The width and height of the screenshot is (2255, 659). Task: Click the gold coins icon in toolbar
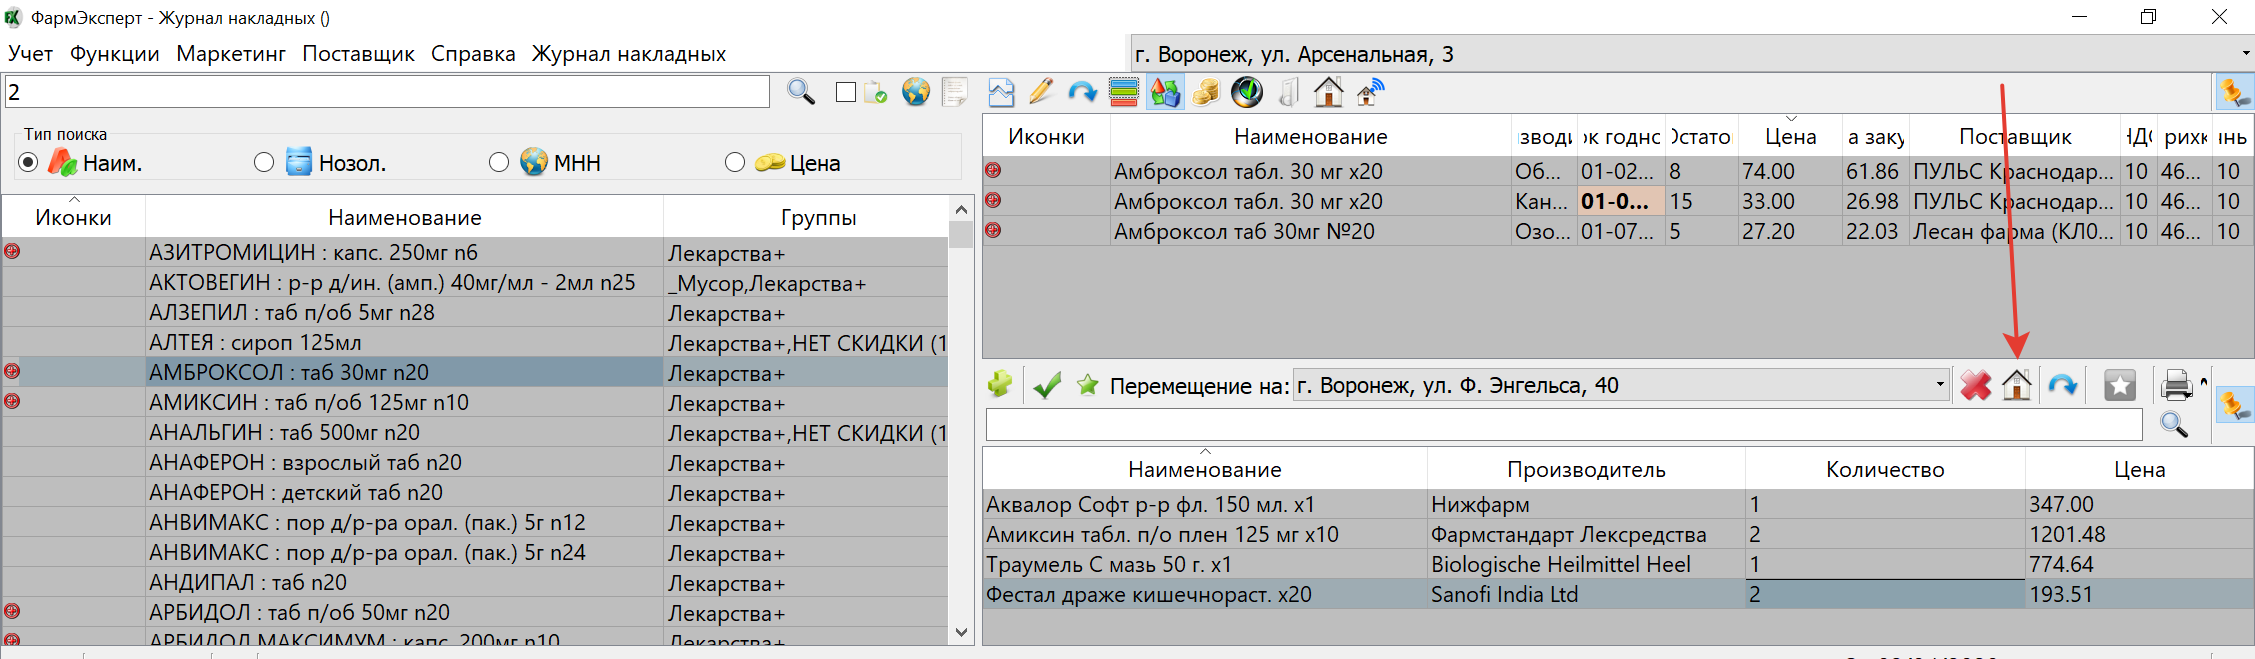[x=1205, y=93]
